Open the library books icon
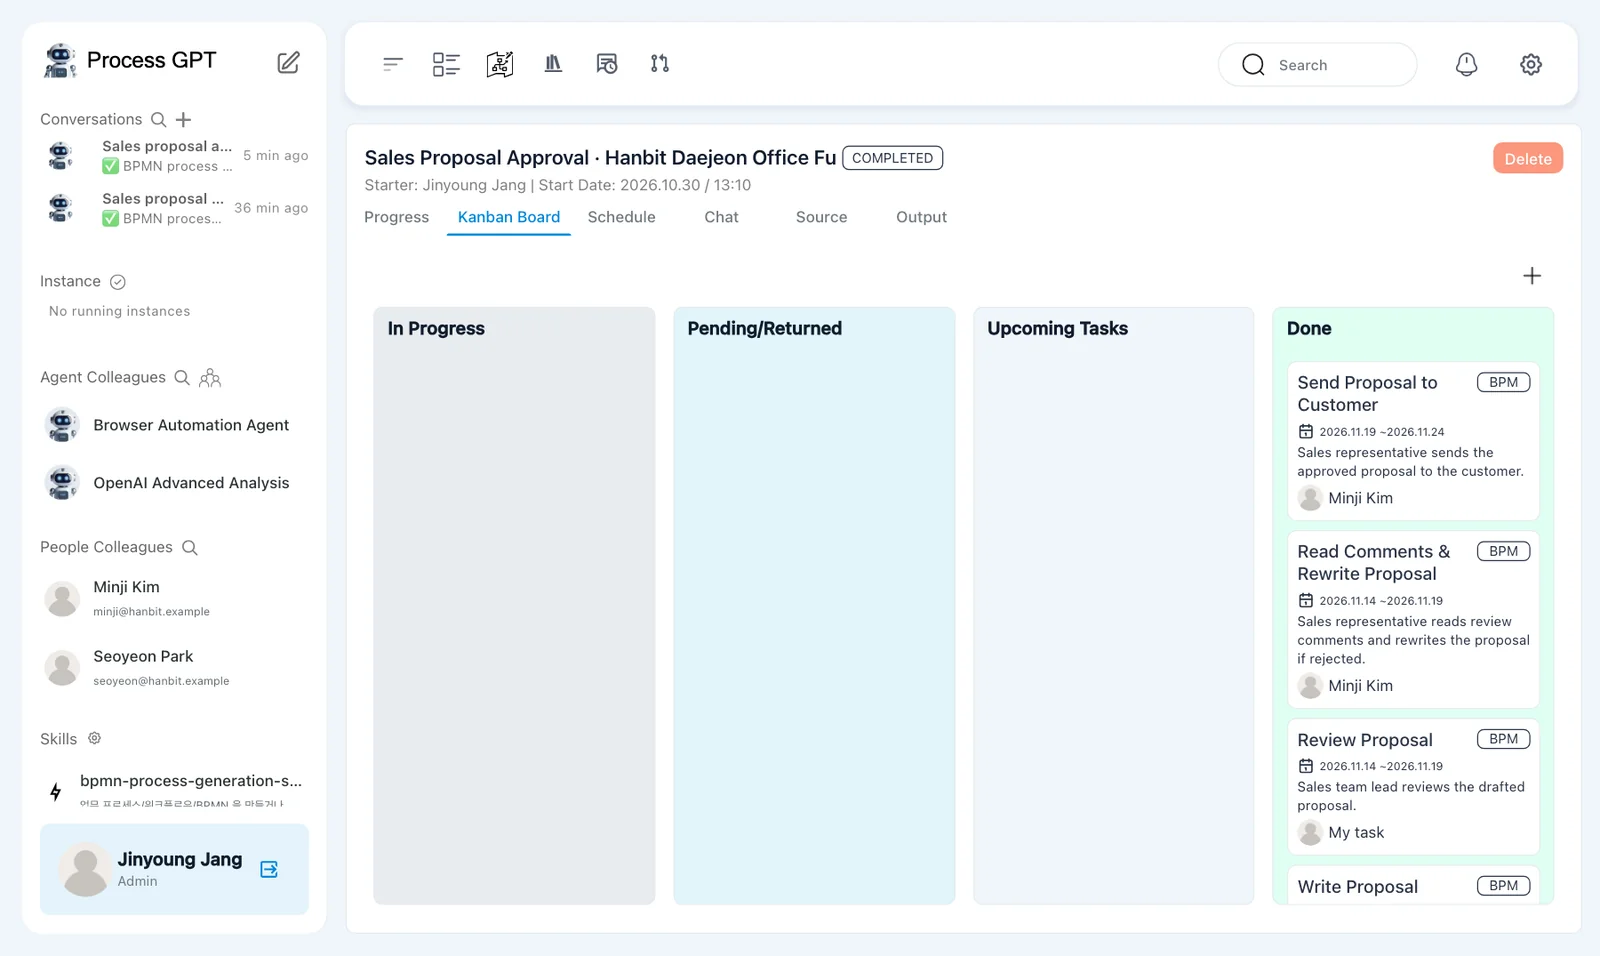The image size is (1600, 956). tap(553, 64)
